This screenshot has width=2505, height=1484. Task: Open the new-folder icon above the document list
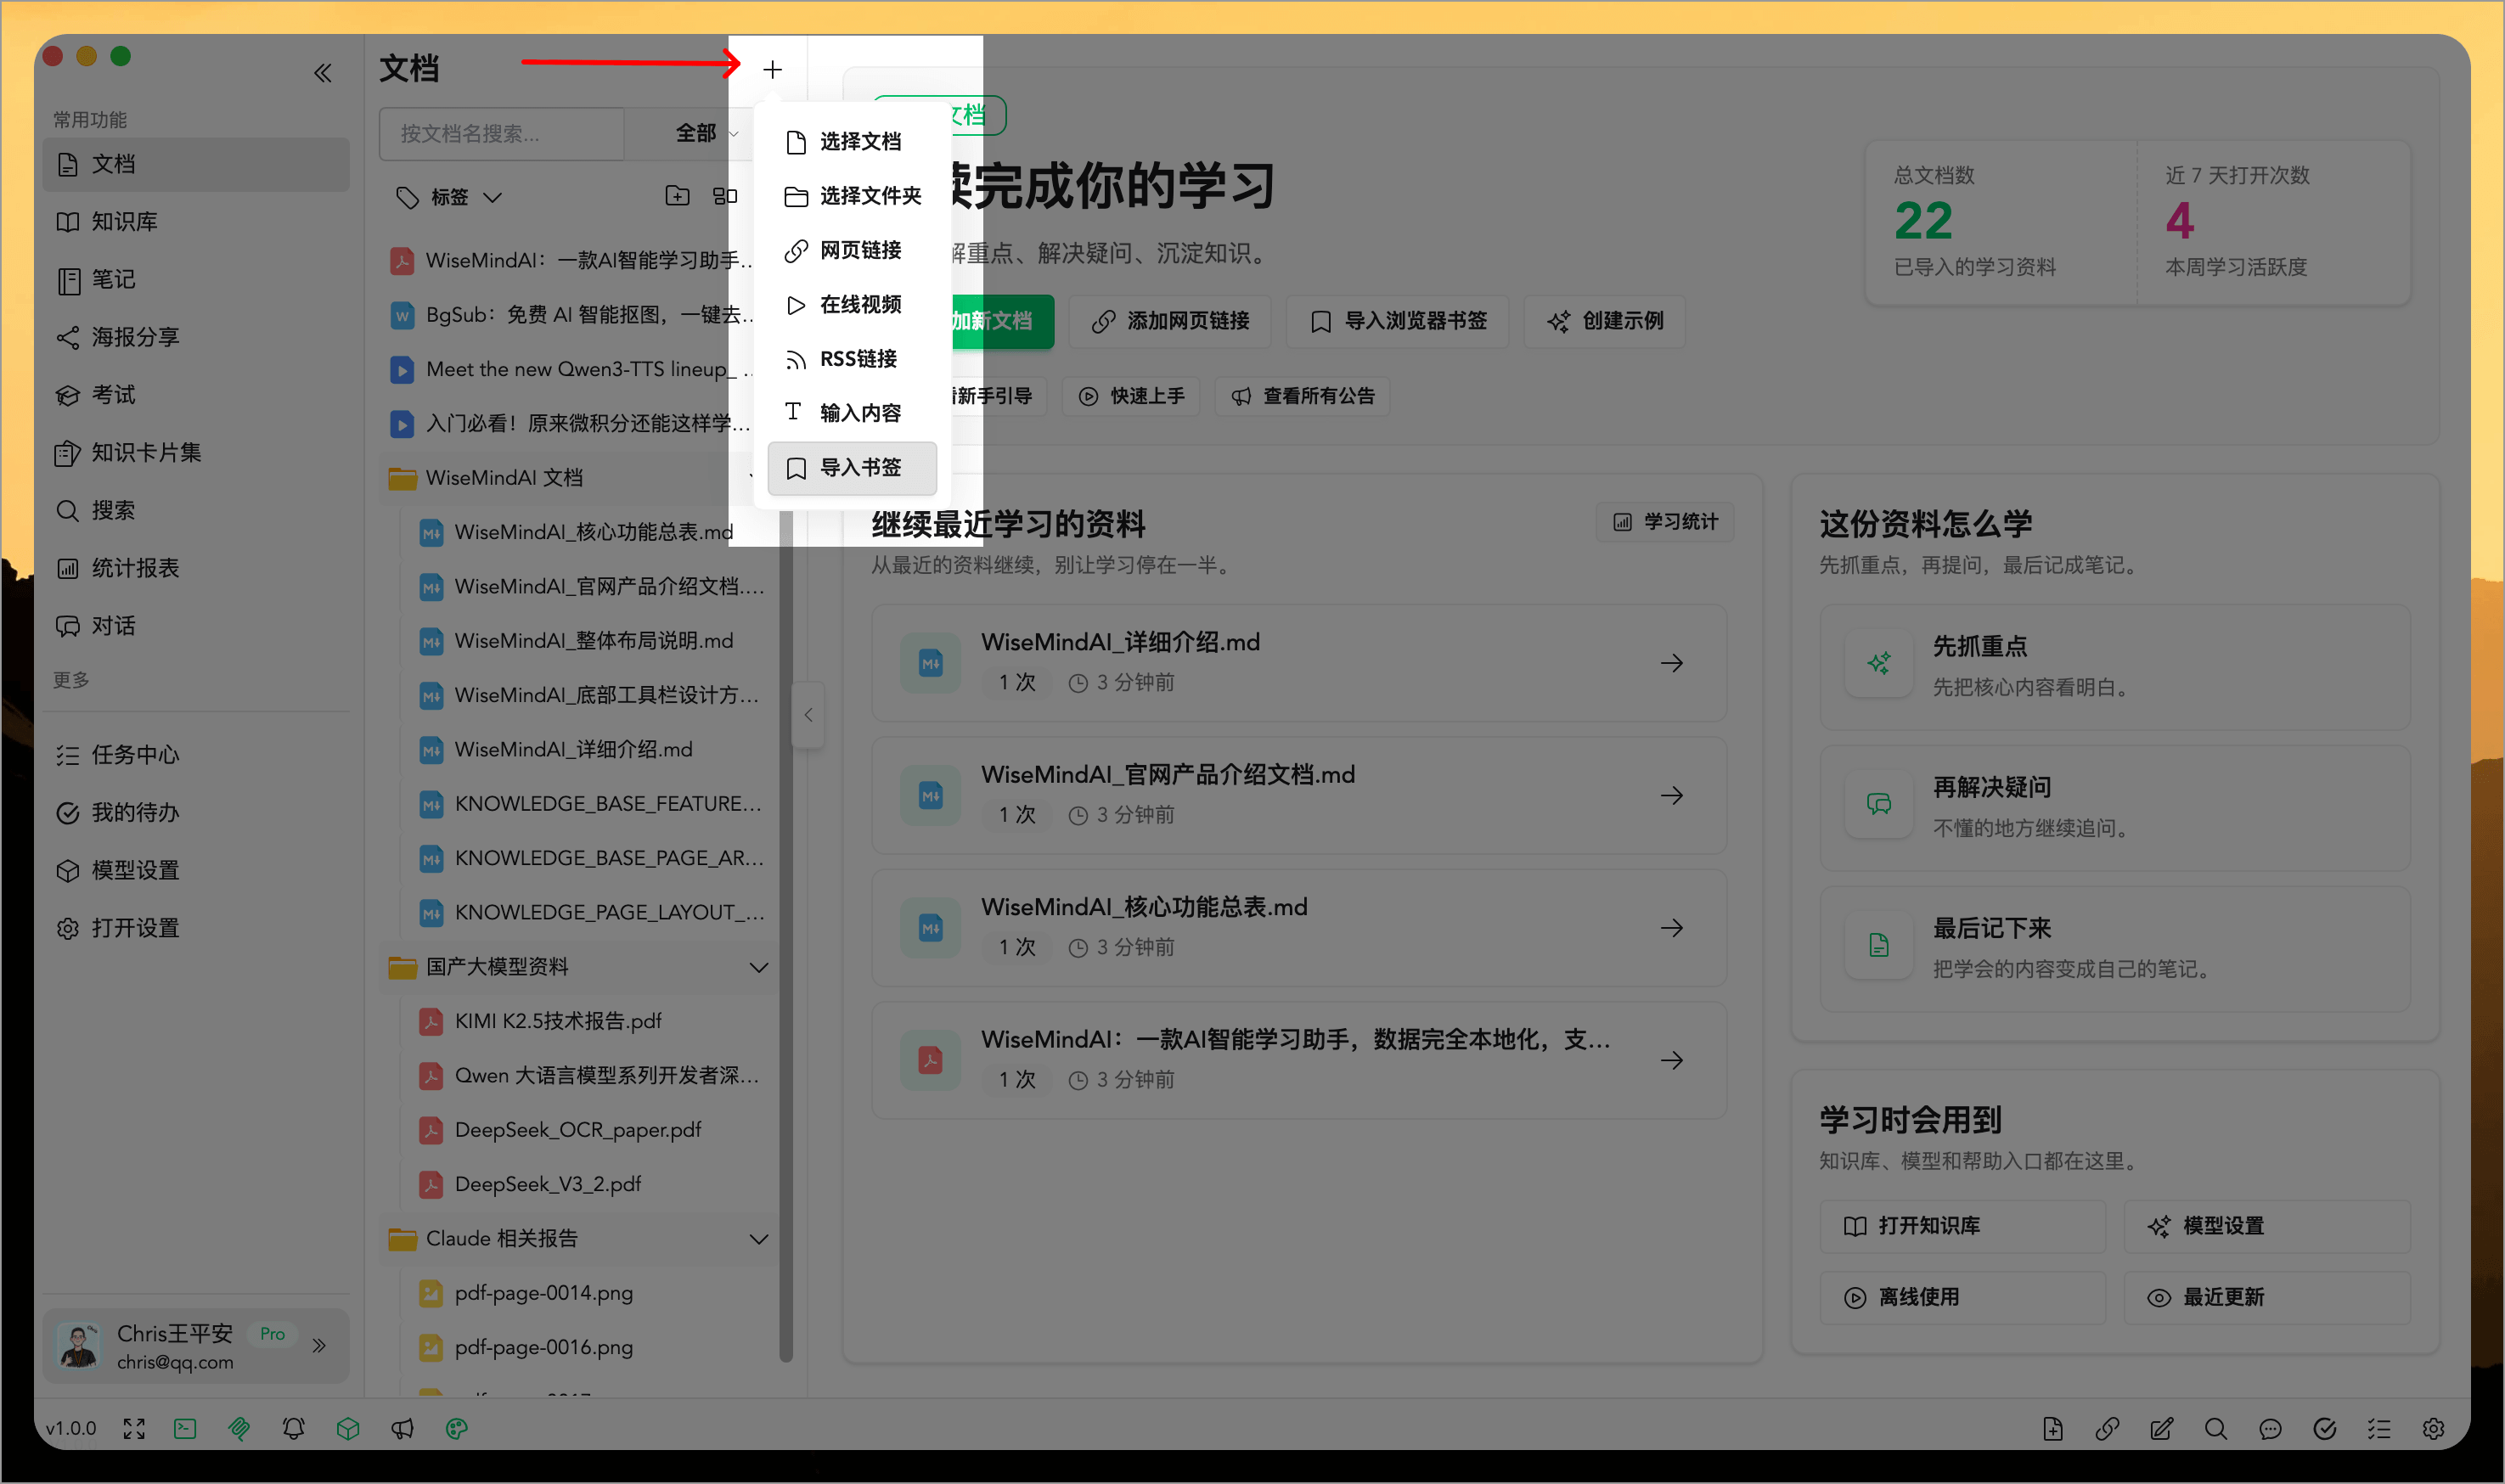(x=677, y=196)
